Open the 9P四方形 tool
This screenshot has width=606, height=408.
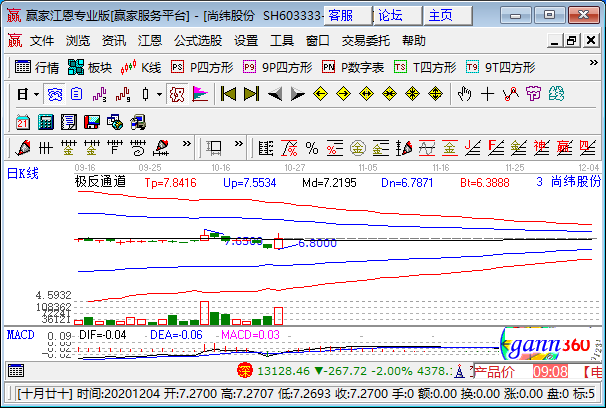tap(277, 67)
